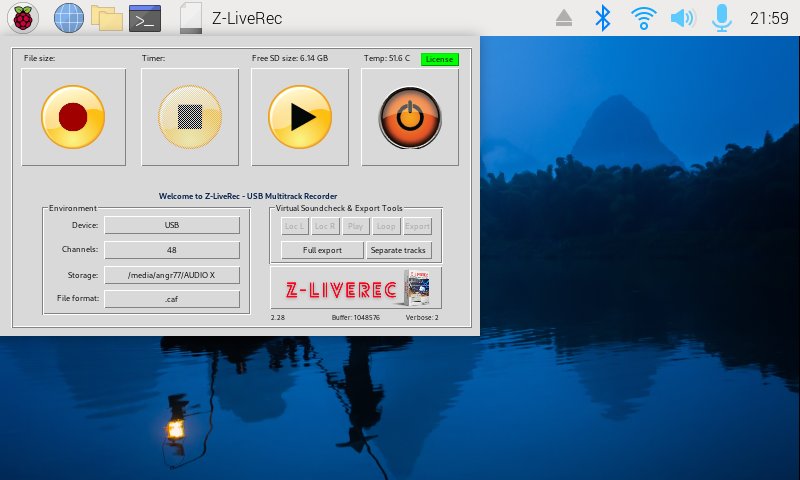Click the Z-LiveRec logo banner
The height and width of the screenshot is (480, 800).
click(356, 288)
